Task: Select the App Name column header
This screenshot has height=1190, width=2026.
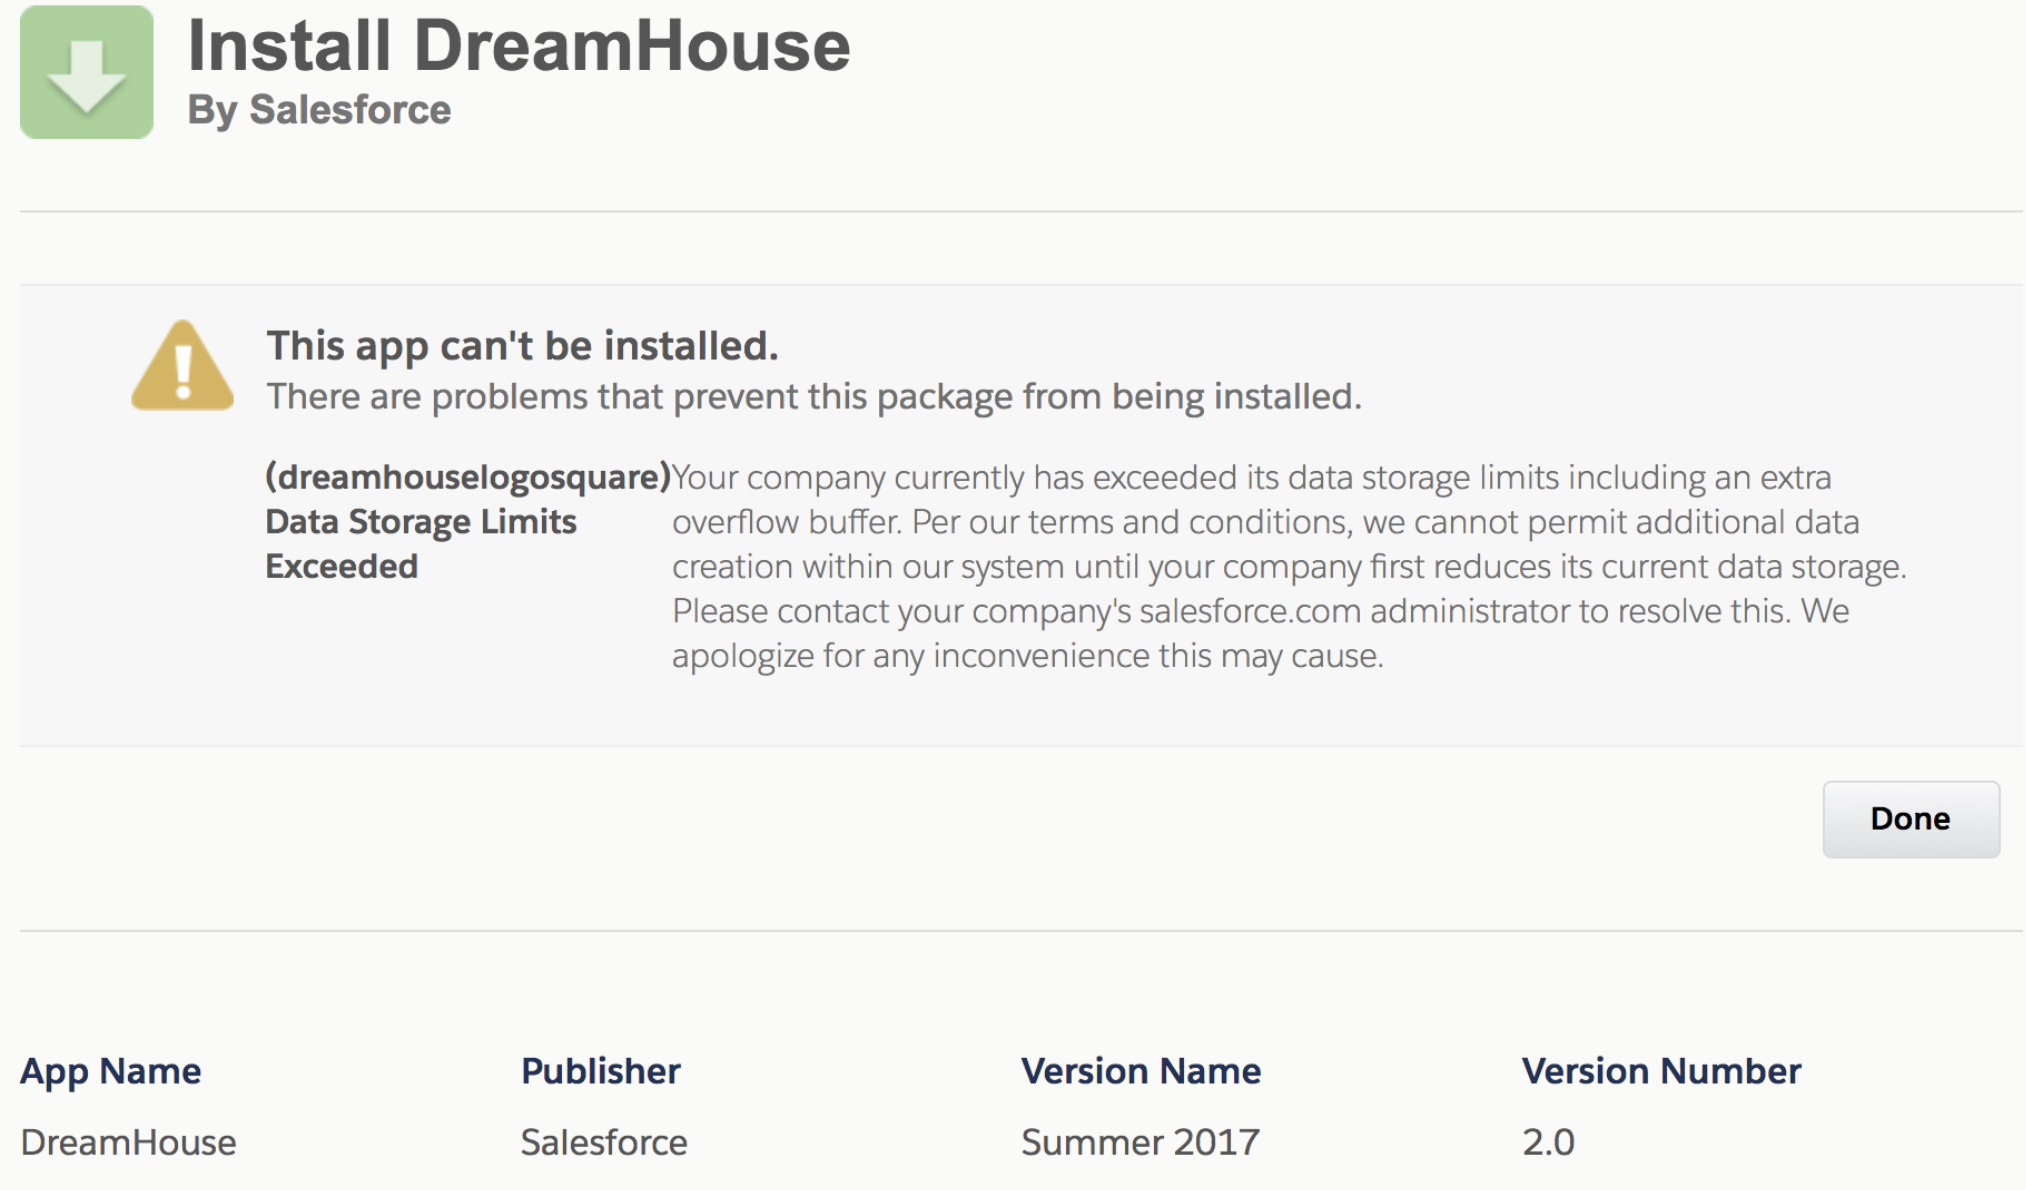Action: click(x=111, y=1071)
